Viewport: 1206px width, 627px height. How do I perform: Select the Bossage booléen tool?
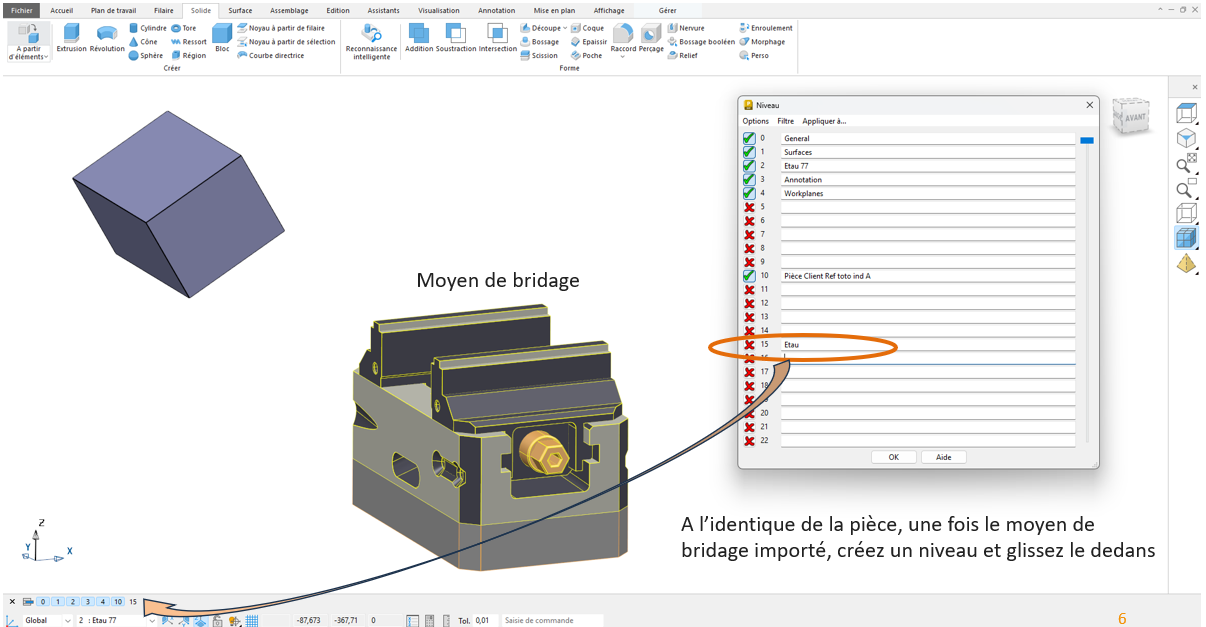[701, 42]
